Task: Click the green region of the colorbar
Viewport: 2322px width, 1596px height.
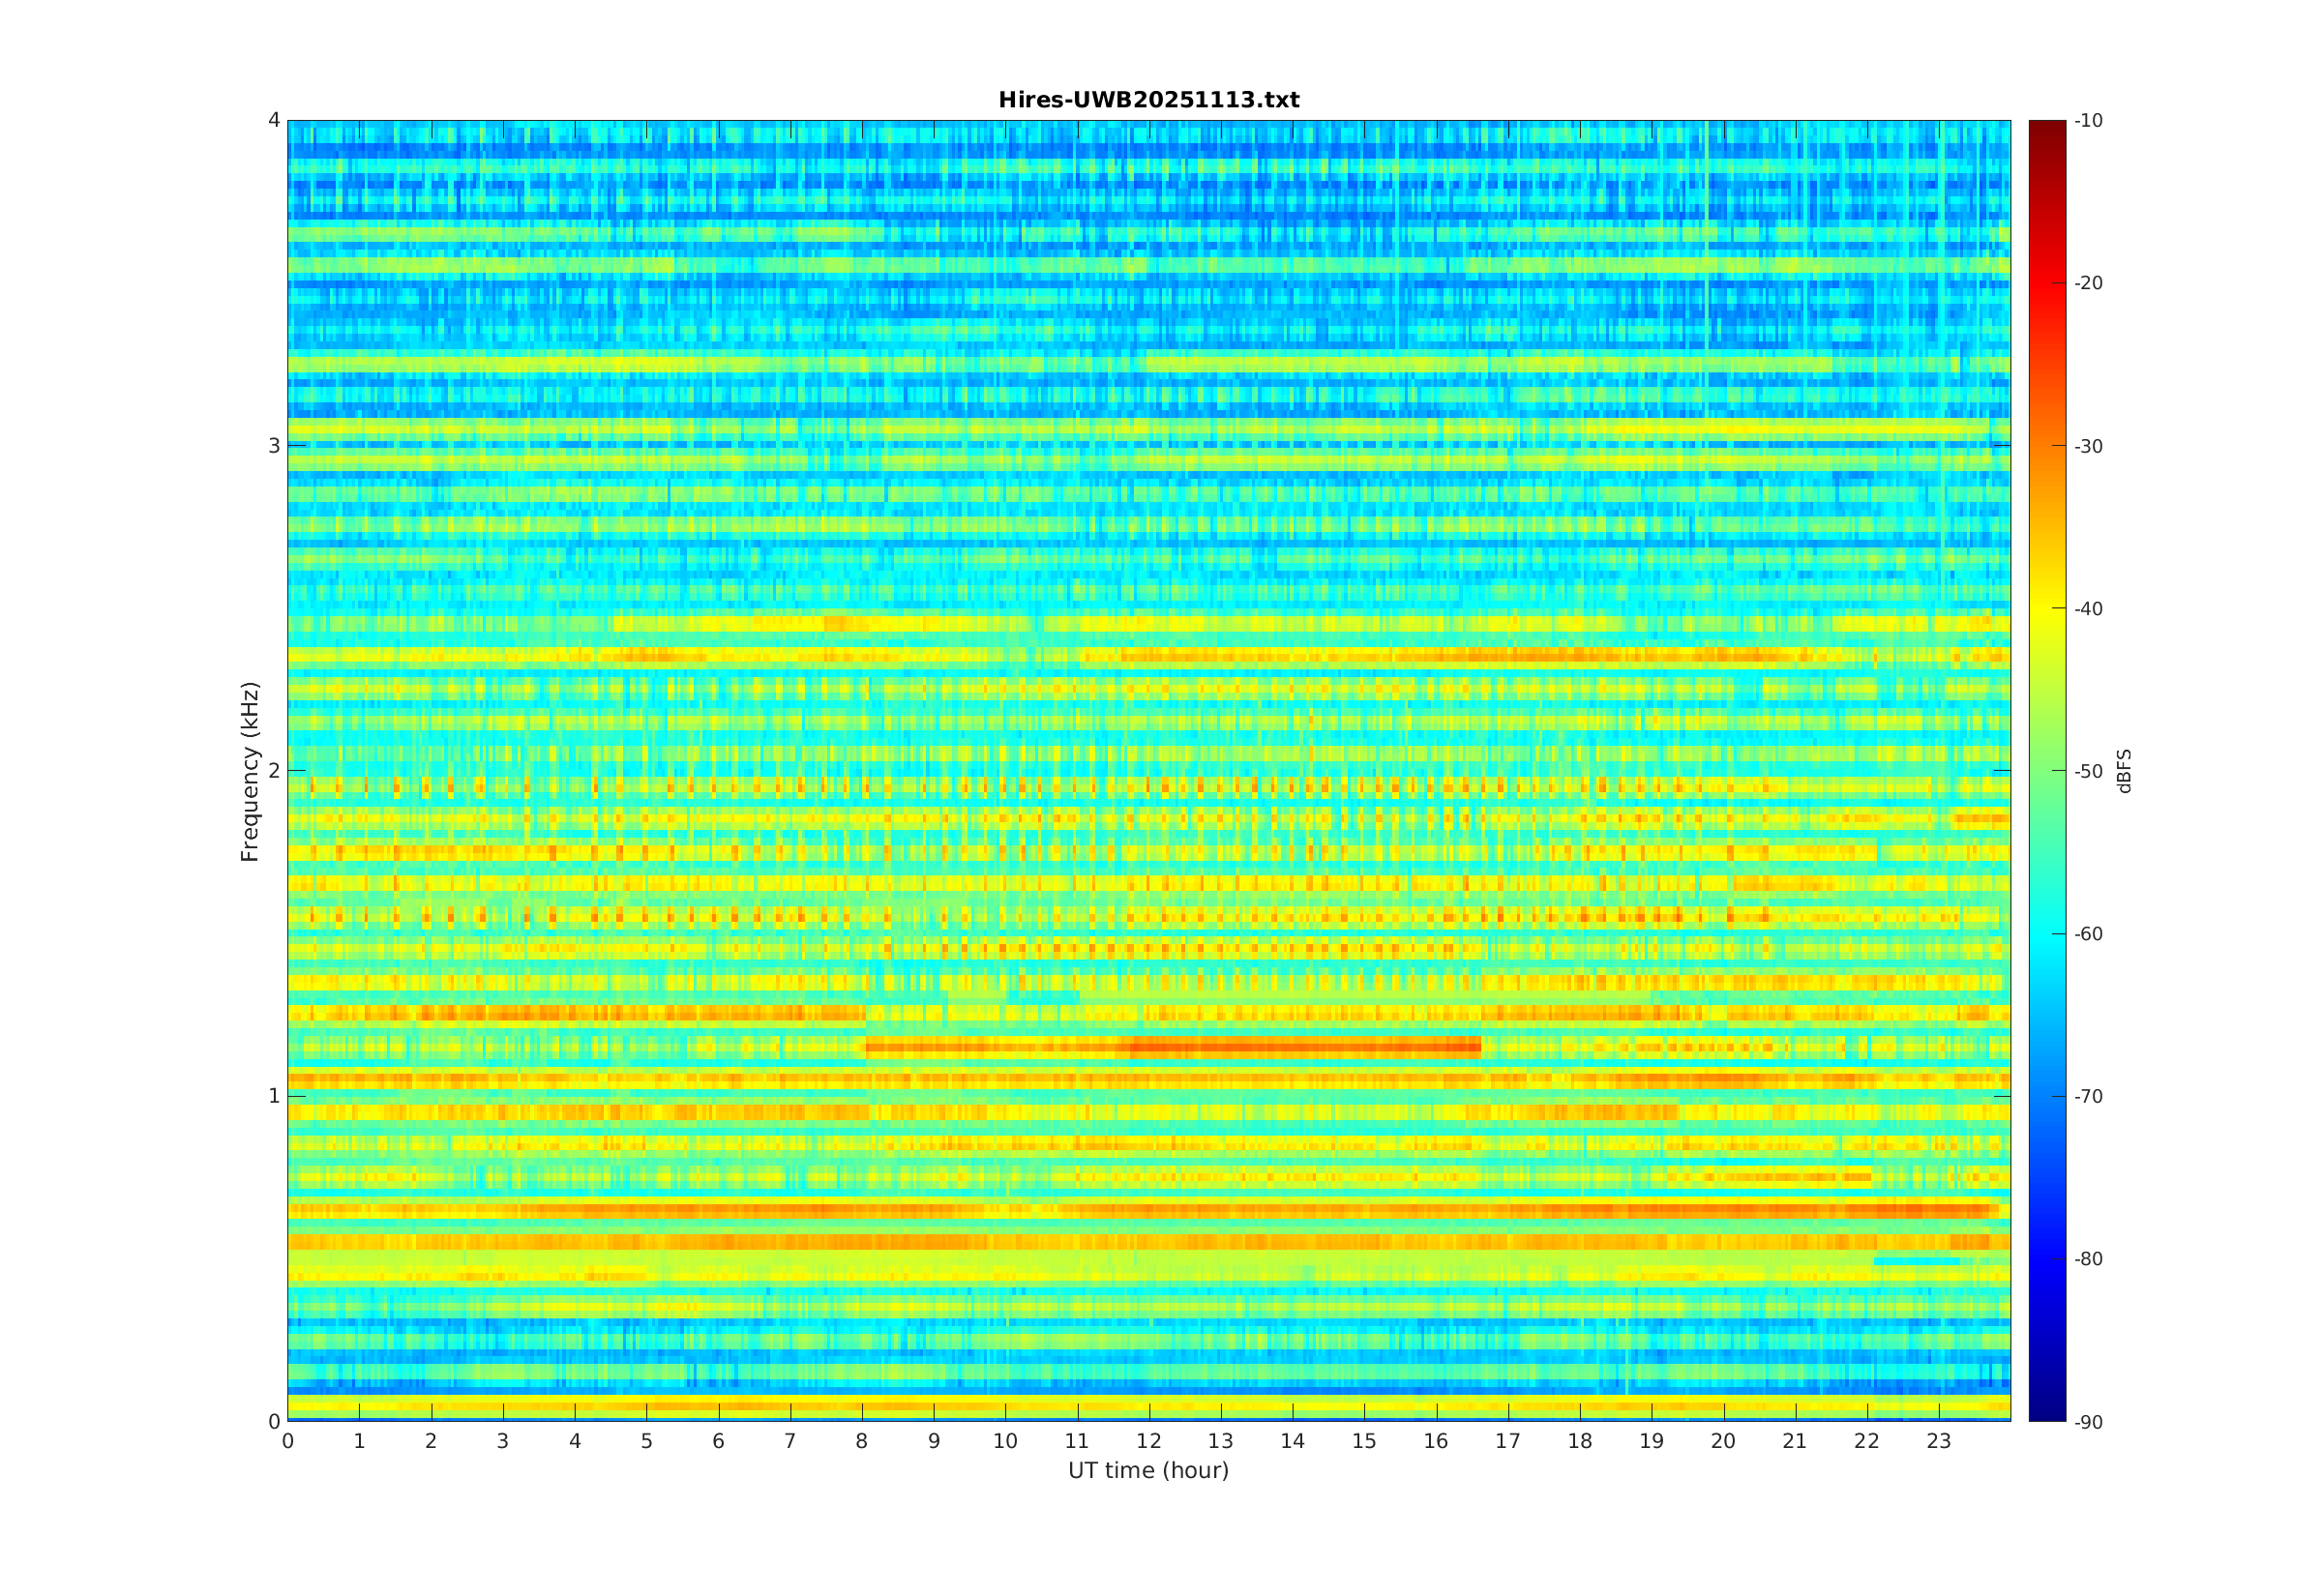Action: click(2046, 770)
